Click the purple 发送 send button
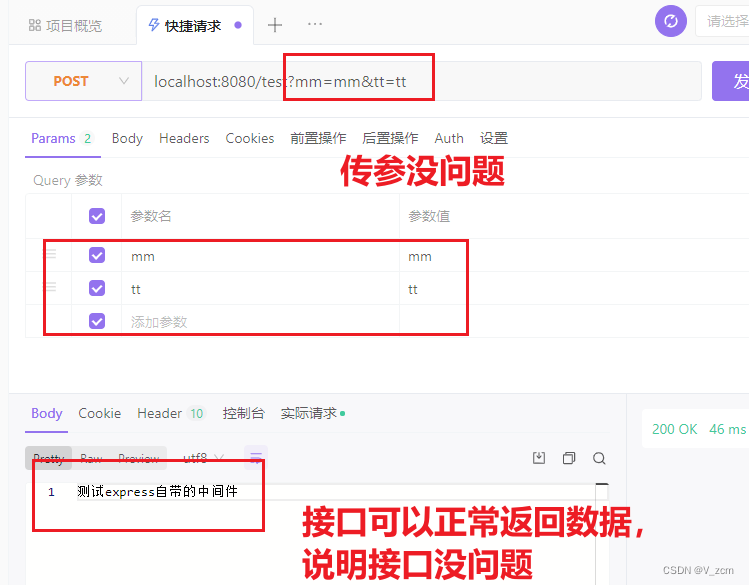749x585 pixels. [730, 81]
